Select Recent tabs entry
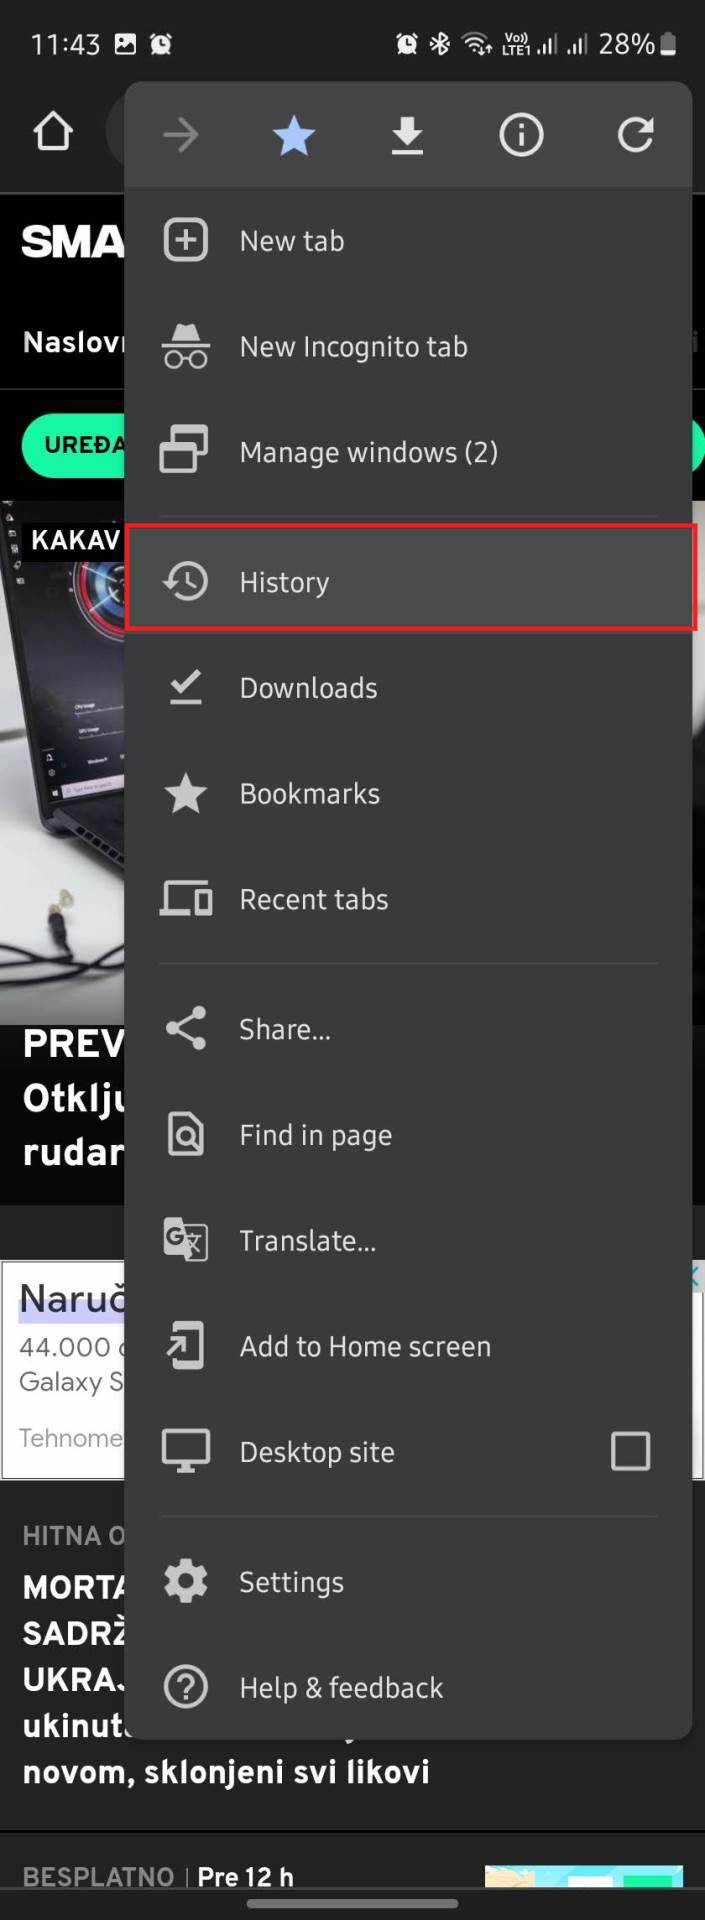The width and height of the screenshot is (705, 1920). [x=408, y=898]
